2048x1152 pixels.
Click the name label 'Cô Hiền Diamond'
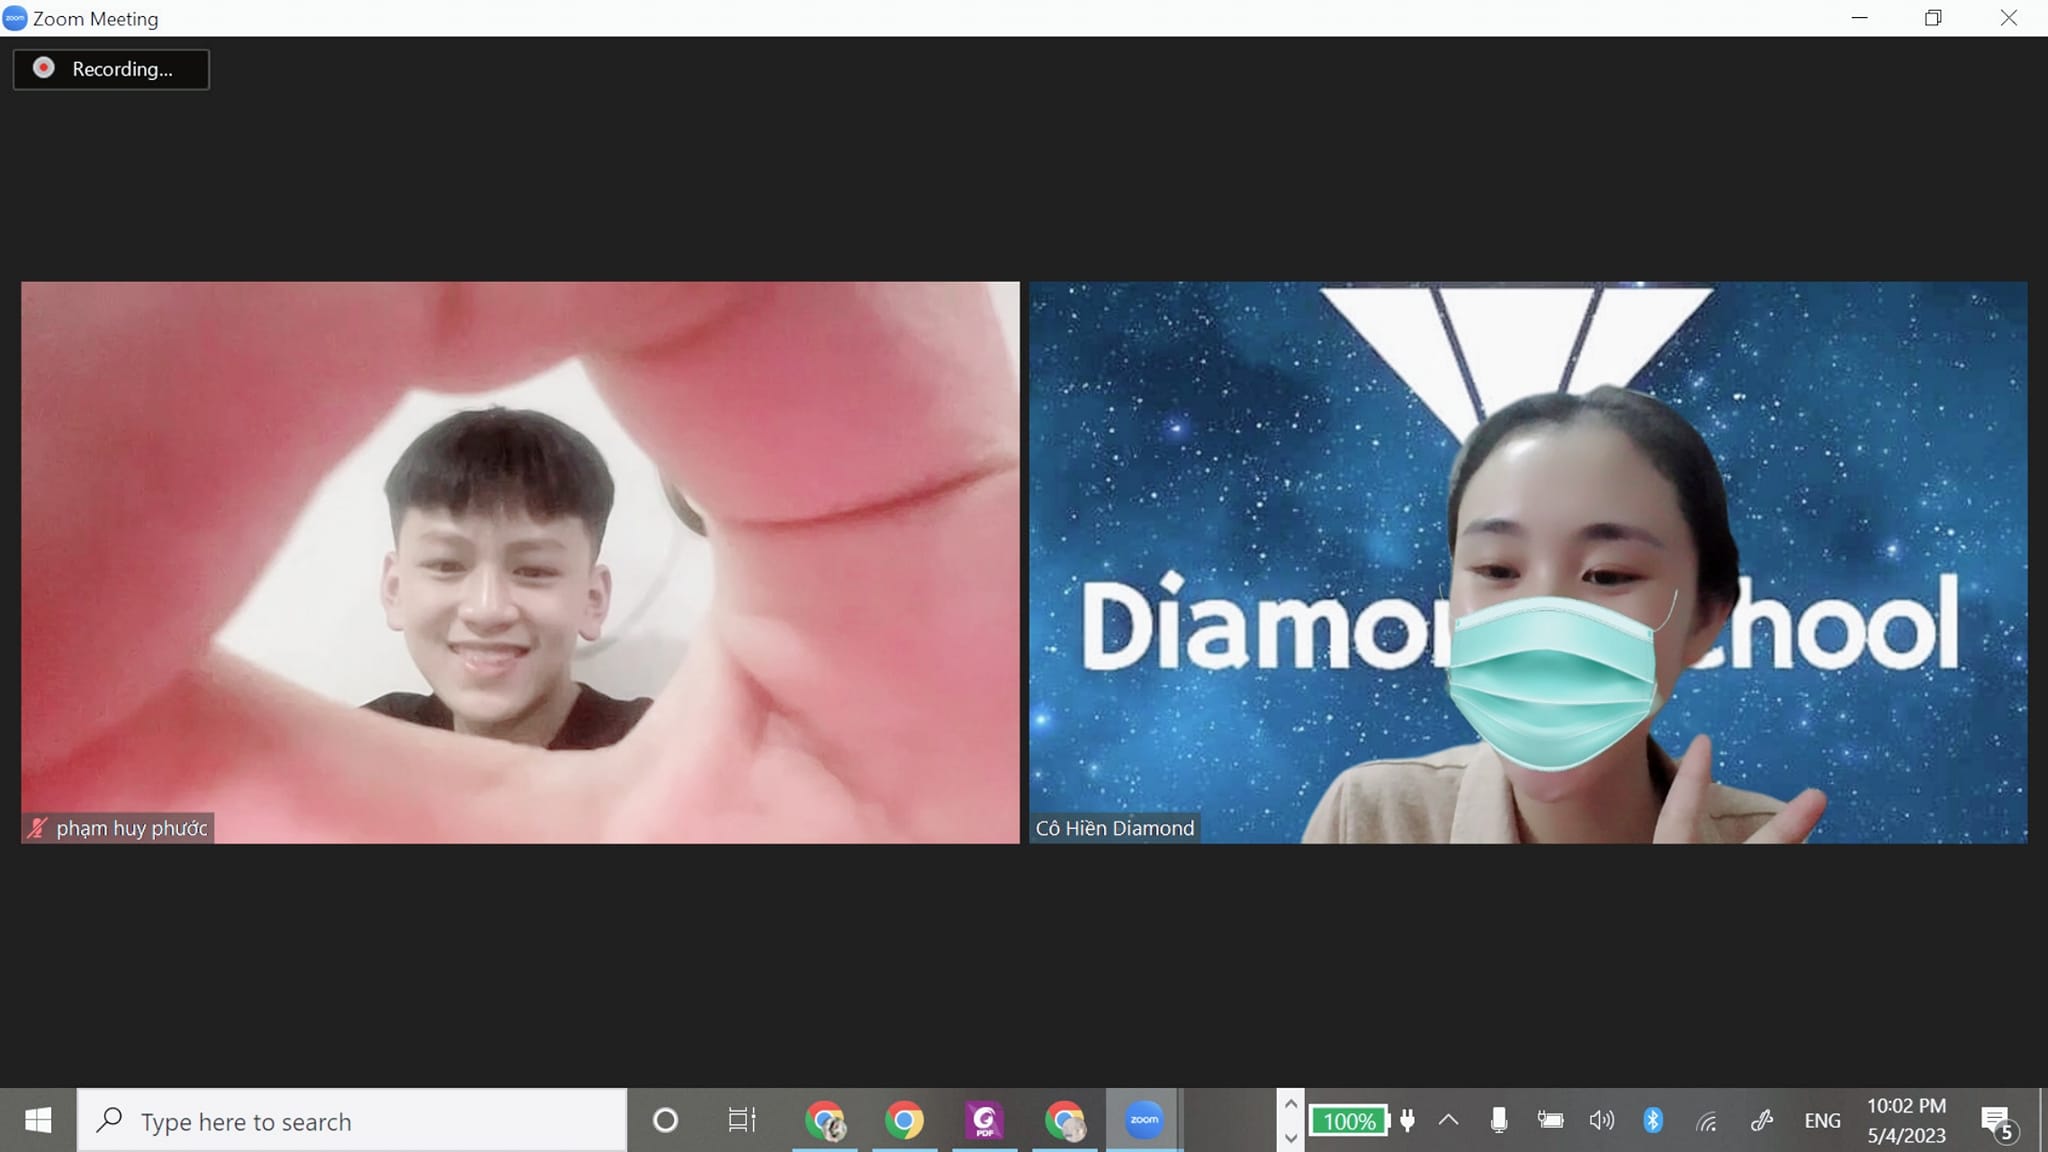pyautogui.click(x=1115, y=828)
